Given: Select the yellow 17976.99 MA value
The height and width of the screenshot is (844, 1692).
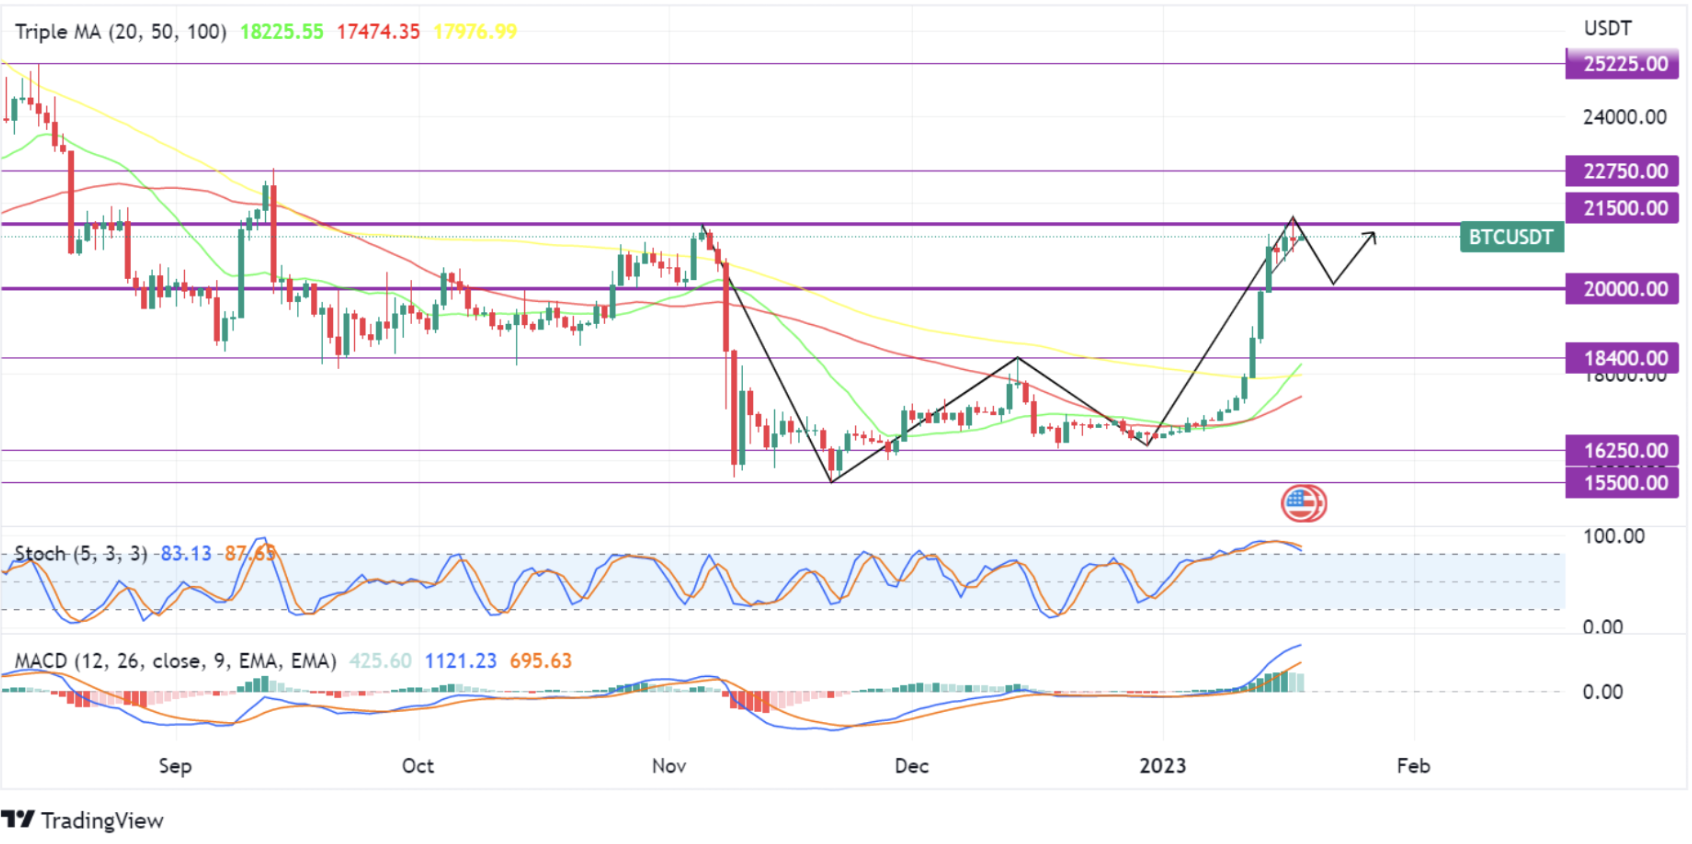Looking at the screenshot, I should click(475, 32).
